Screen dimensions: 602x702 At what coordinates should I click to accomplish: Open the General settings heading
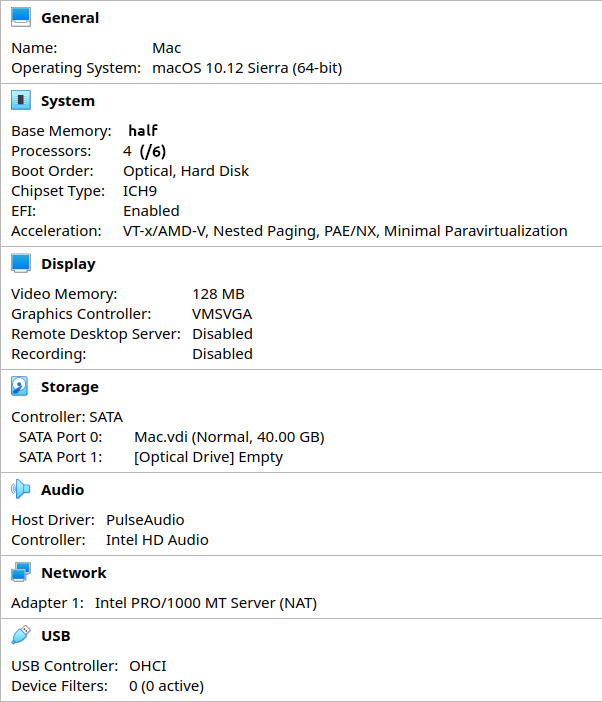(x=70, y=18)
